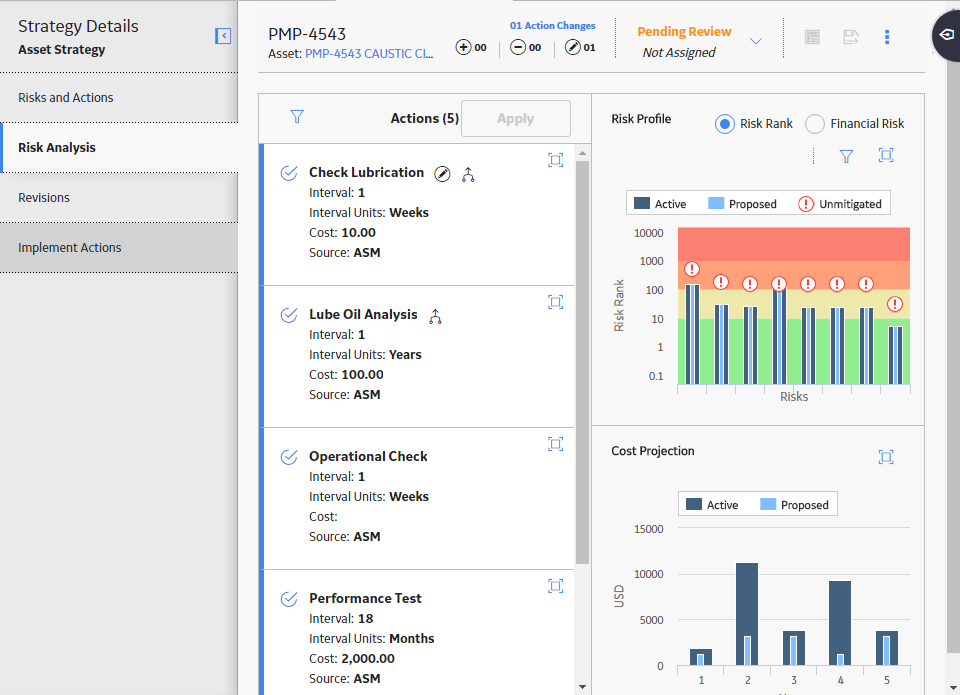
Task: Click the actions list scrollbar thumb
Action: [582, 363]
